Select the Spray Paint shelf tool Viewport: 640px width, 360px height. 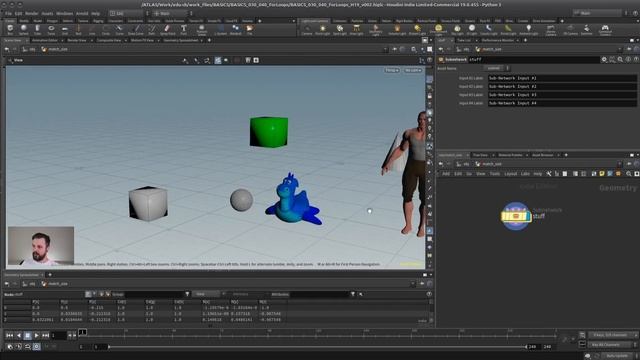point(167,29)
